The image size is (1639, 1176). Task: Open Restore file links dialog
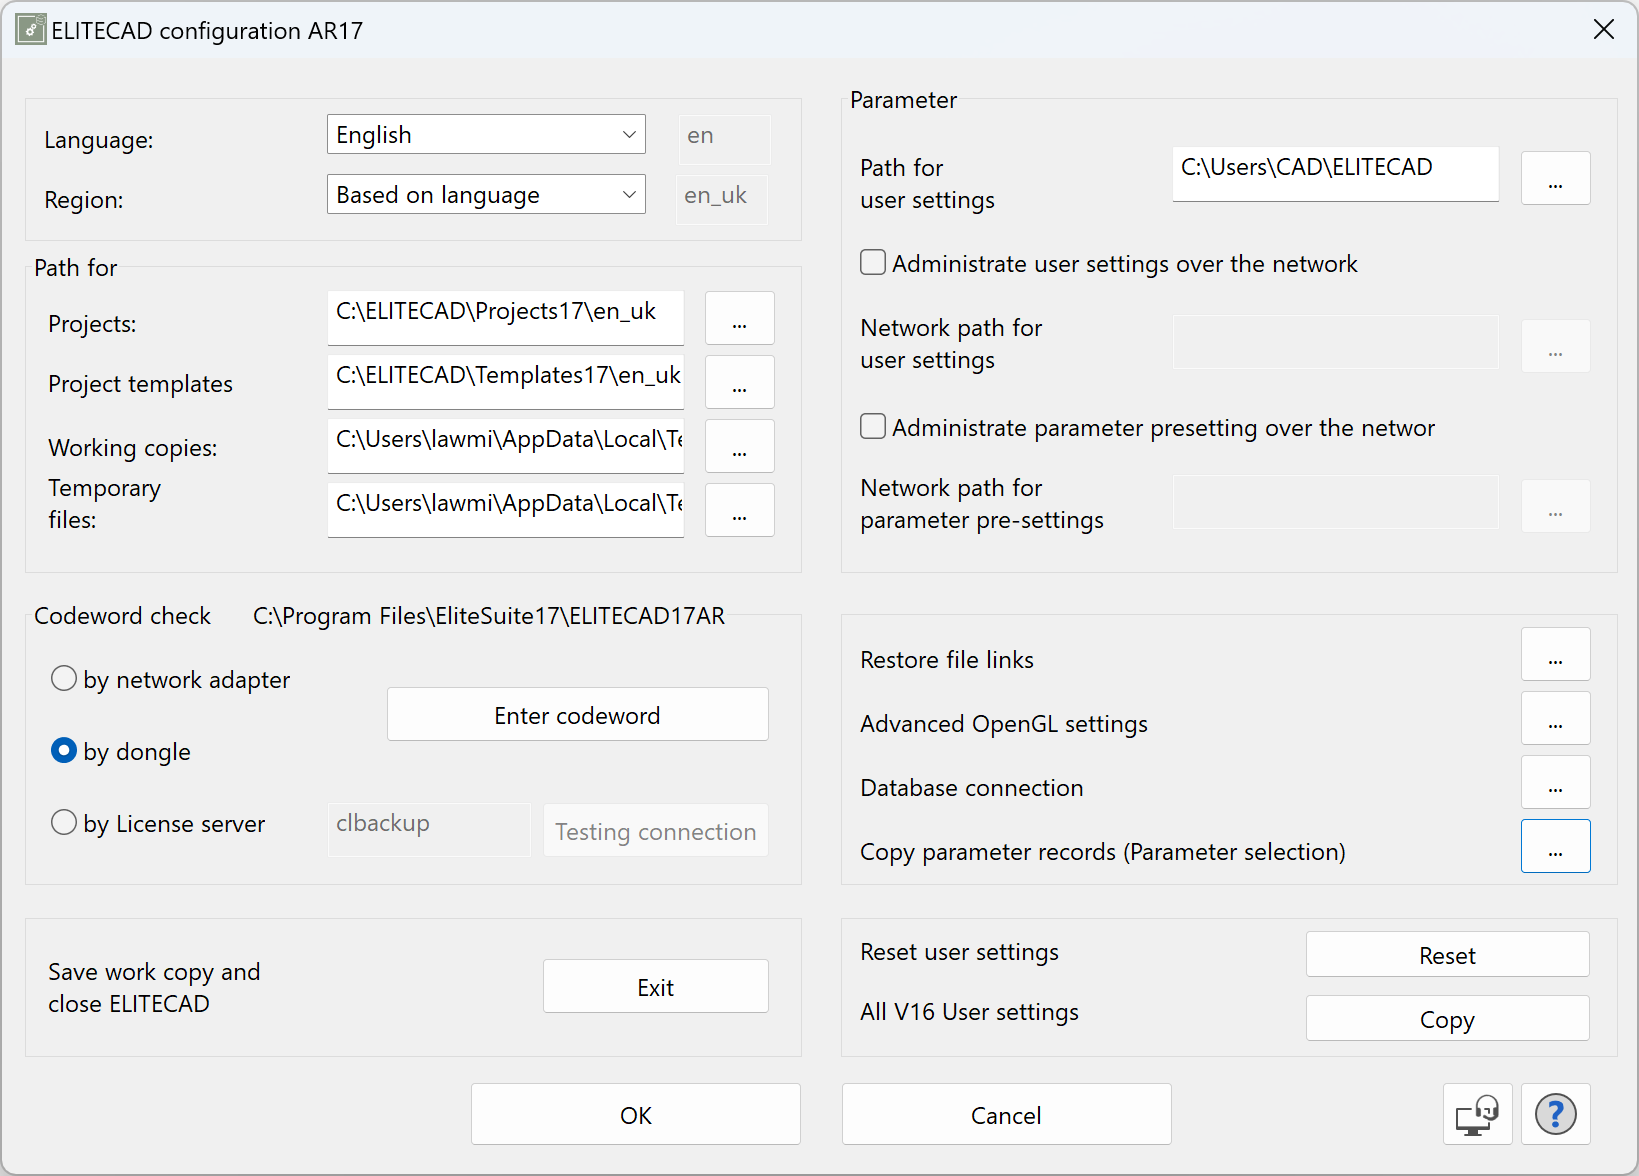point(1555,654)
